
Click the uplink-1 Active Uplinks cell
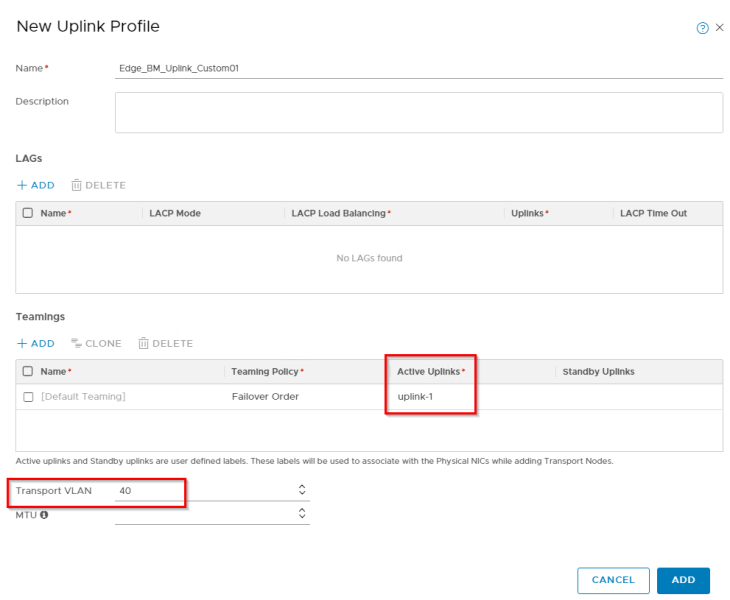(414, 397)
